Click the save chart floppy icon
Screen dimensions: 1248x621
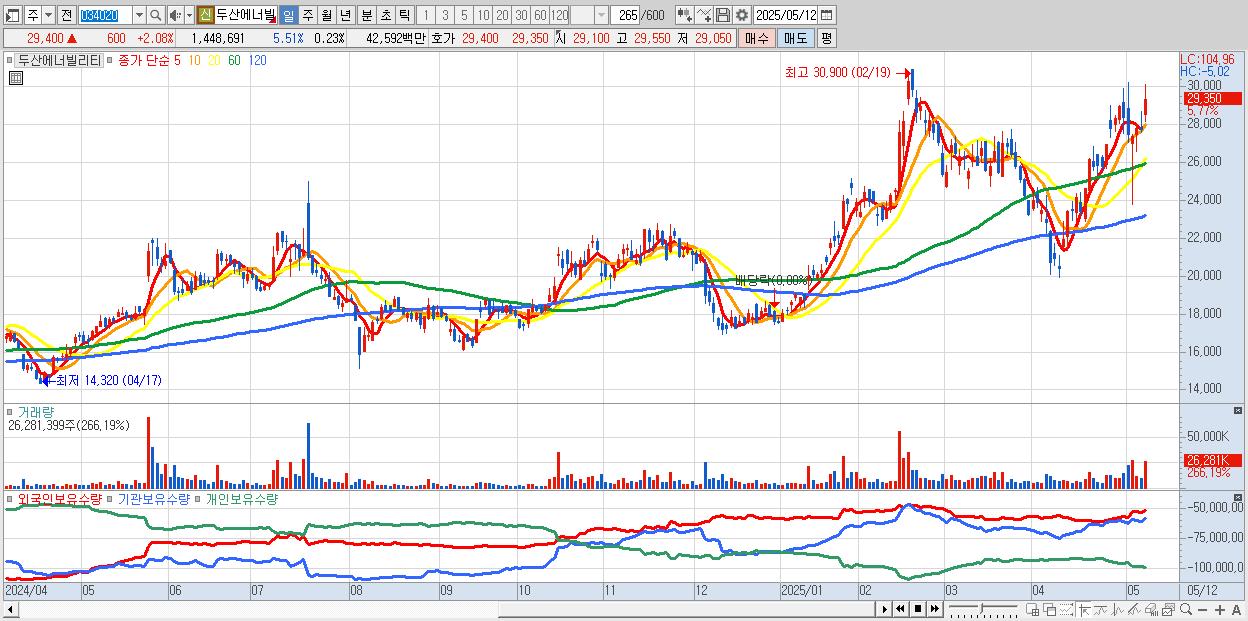pyautogui.click(x=723, y=15)
